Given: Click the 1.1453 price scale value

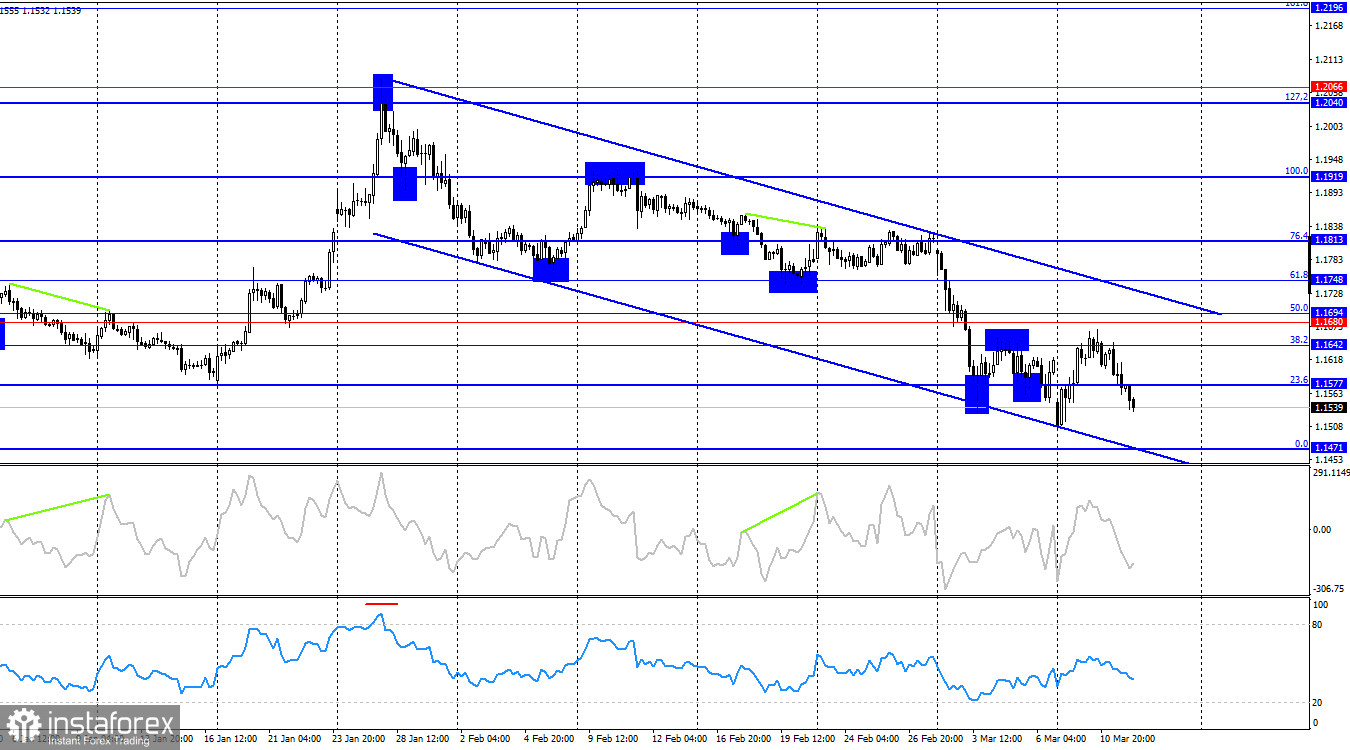Looking at the screenshot, I should click(x=1329, y=460).
